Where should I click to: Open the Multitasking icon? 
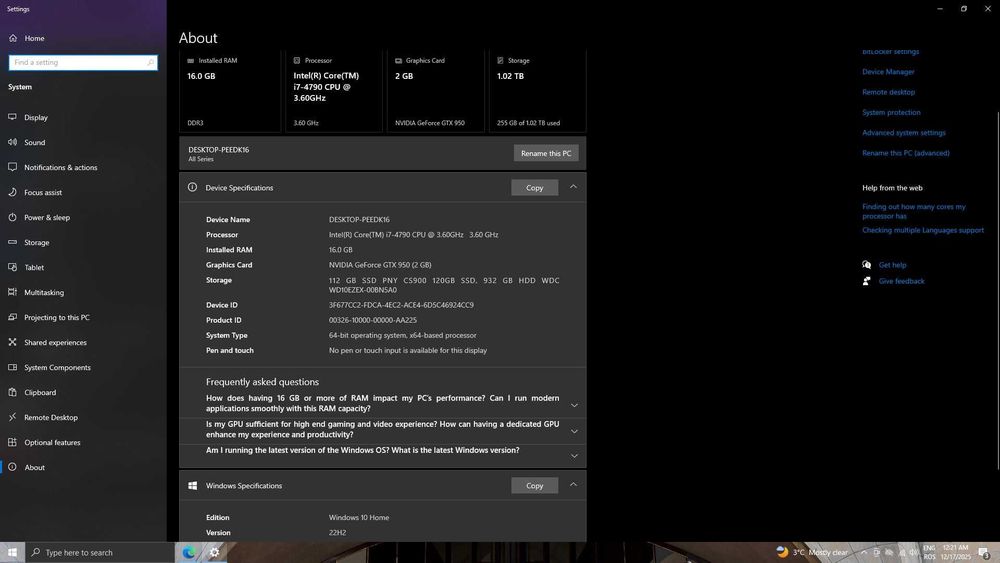coord(12,292)
